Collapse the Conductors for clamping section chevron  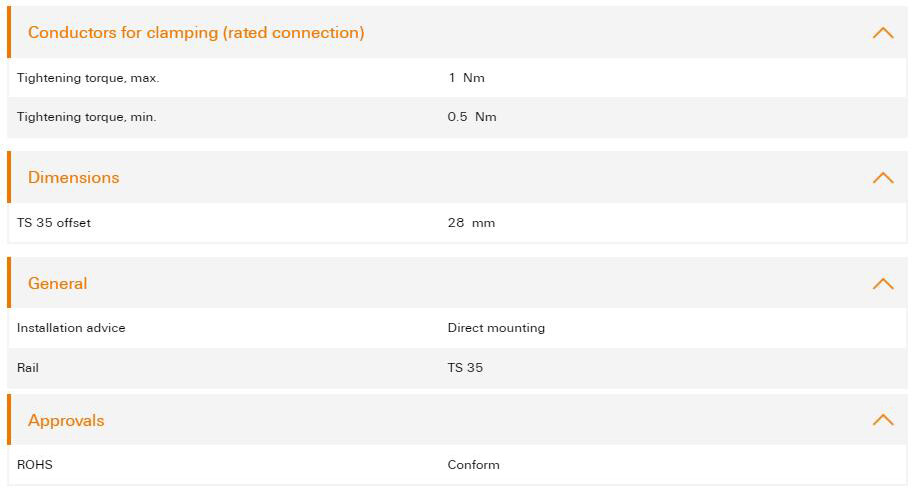882,33
